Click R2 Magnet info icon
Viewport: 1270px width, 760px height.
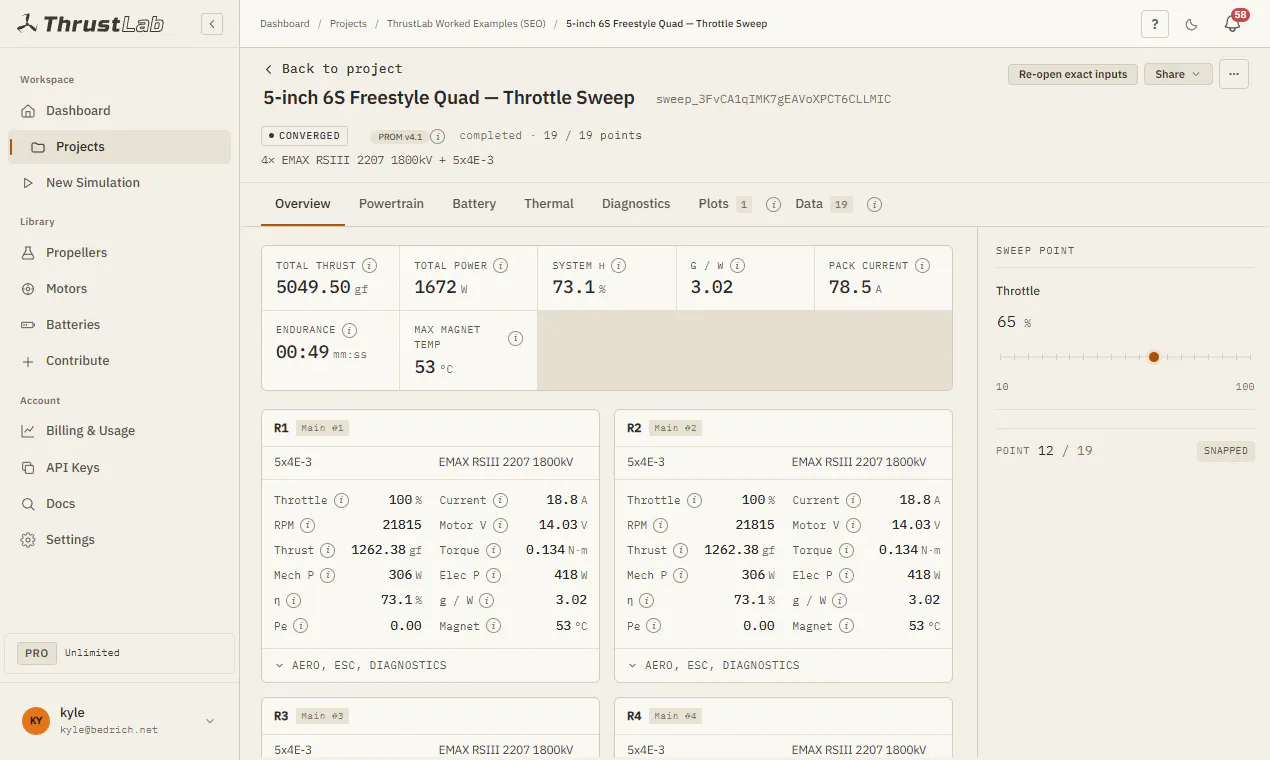[847, 626]
